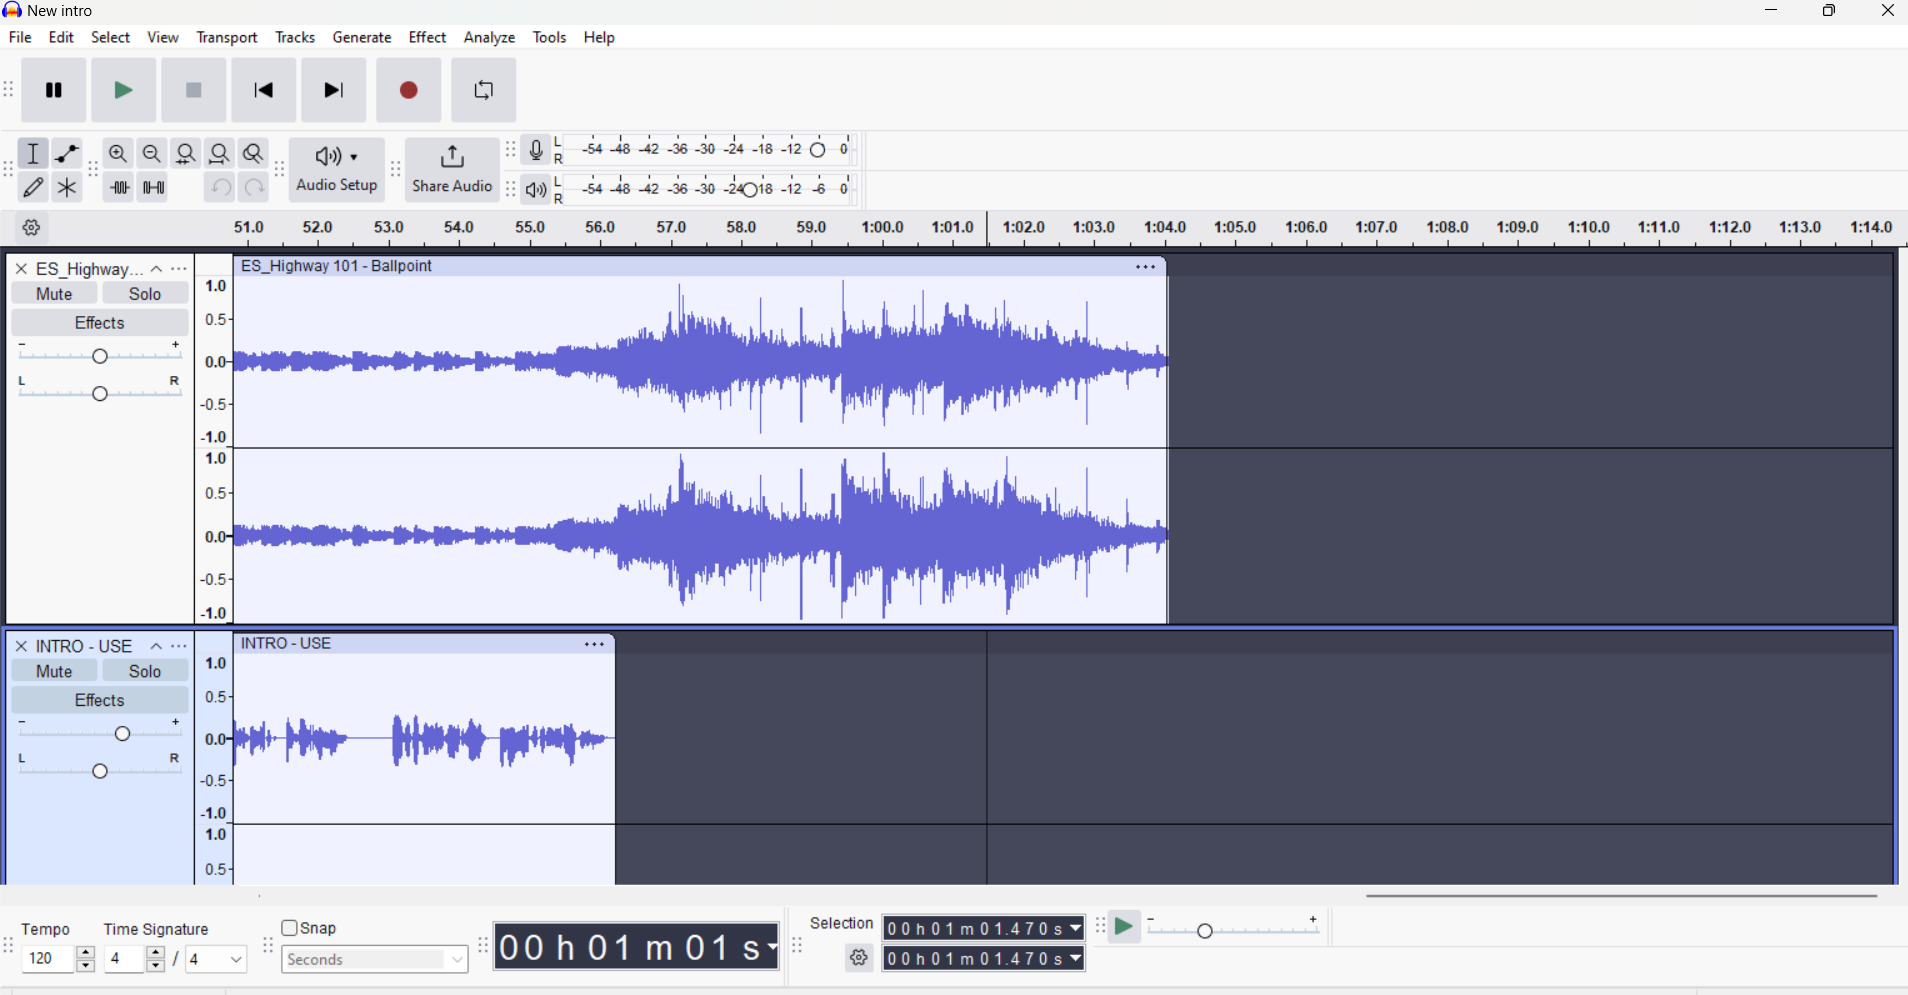Open Share Audio
The image size is (1908, 995).
(452, 170)
